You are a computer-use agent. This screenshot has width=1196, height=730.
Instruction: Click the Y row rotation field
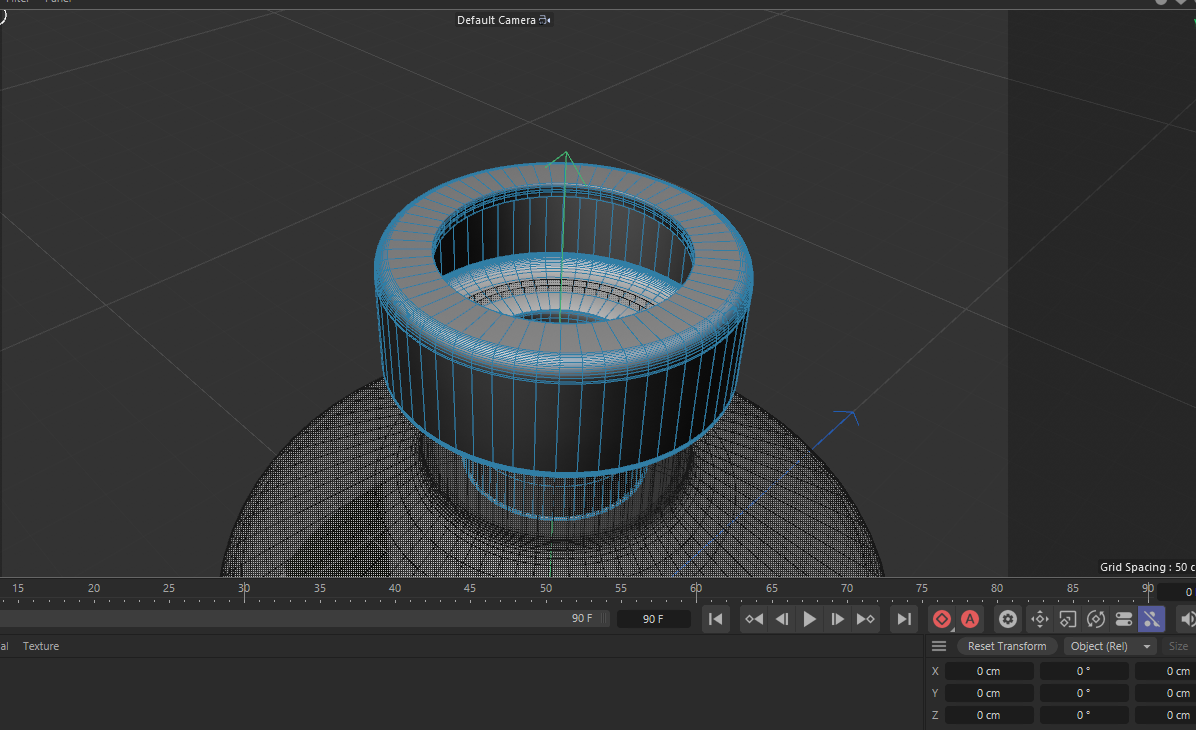pos(1084,693)
